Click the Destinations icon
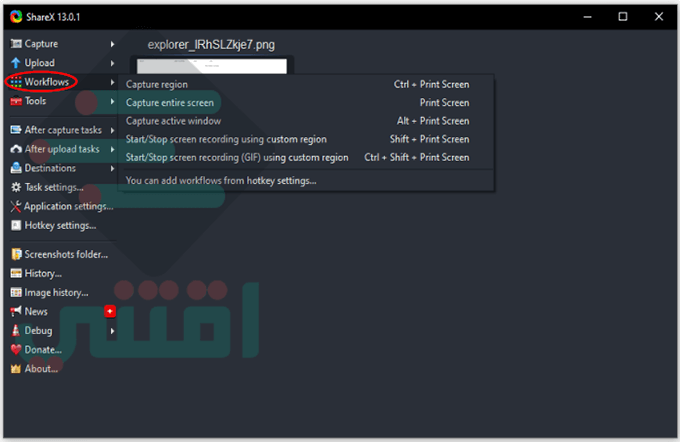Image resolution: width=680 pixels, height=442 pixels. [x=16, y=168]
